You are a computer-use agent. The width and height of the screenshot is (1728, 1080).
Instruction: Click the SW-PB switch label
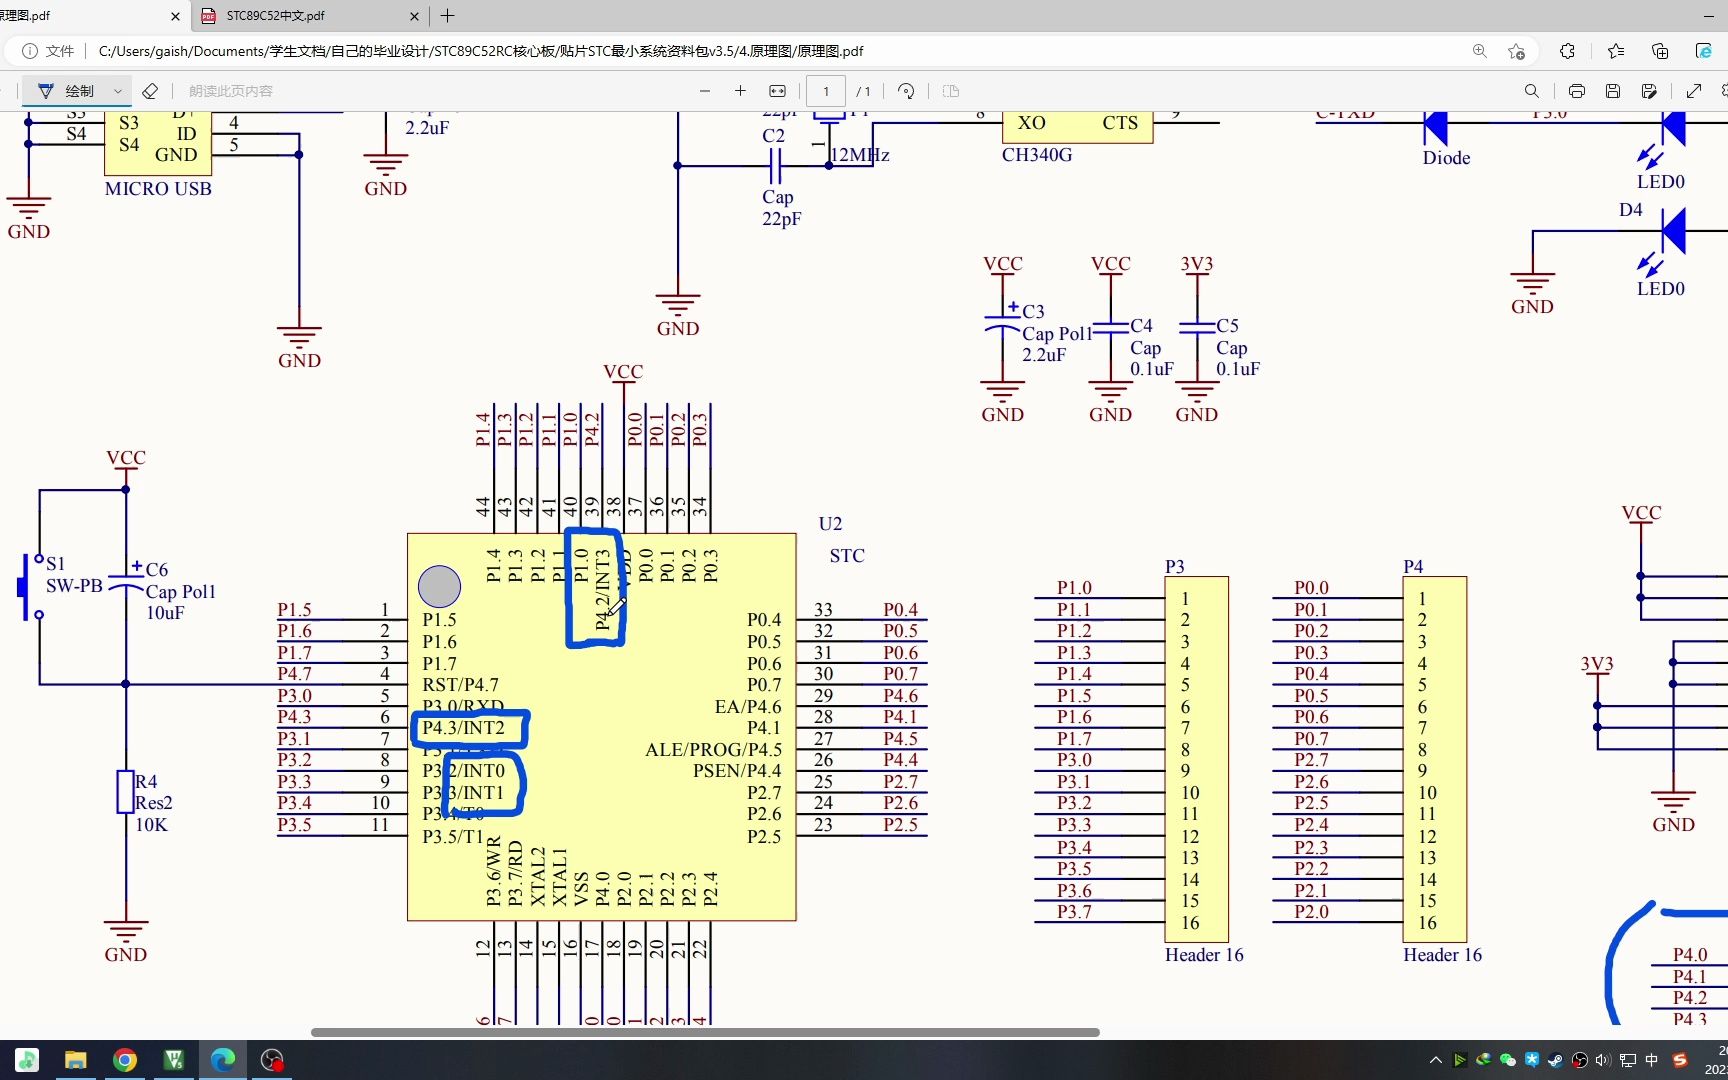pos(74,586)
